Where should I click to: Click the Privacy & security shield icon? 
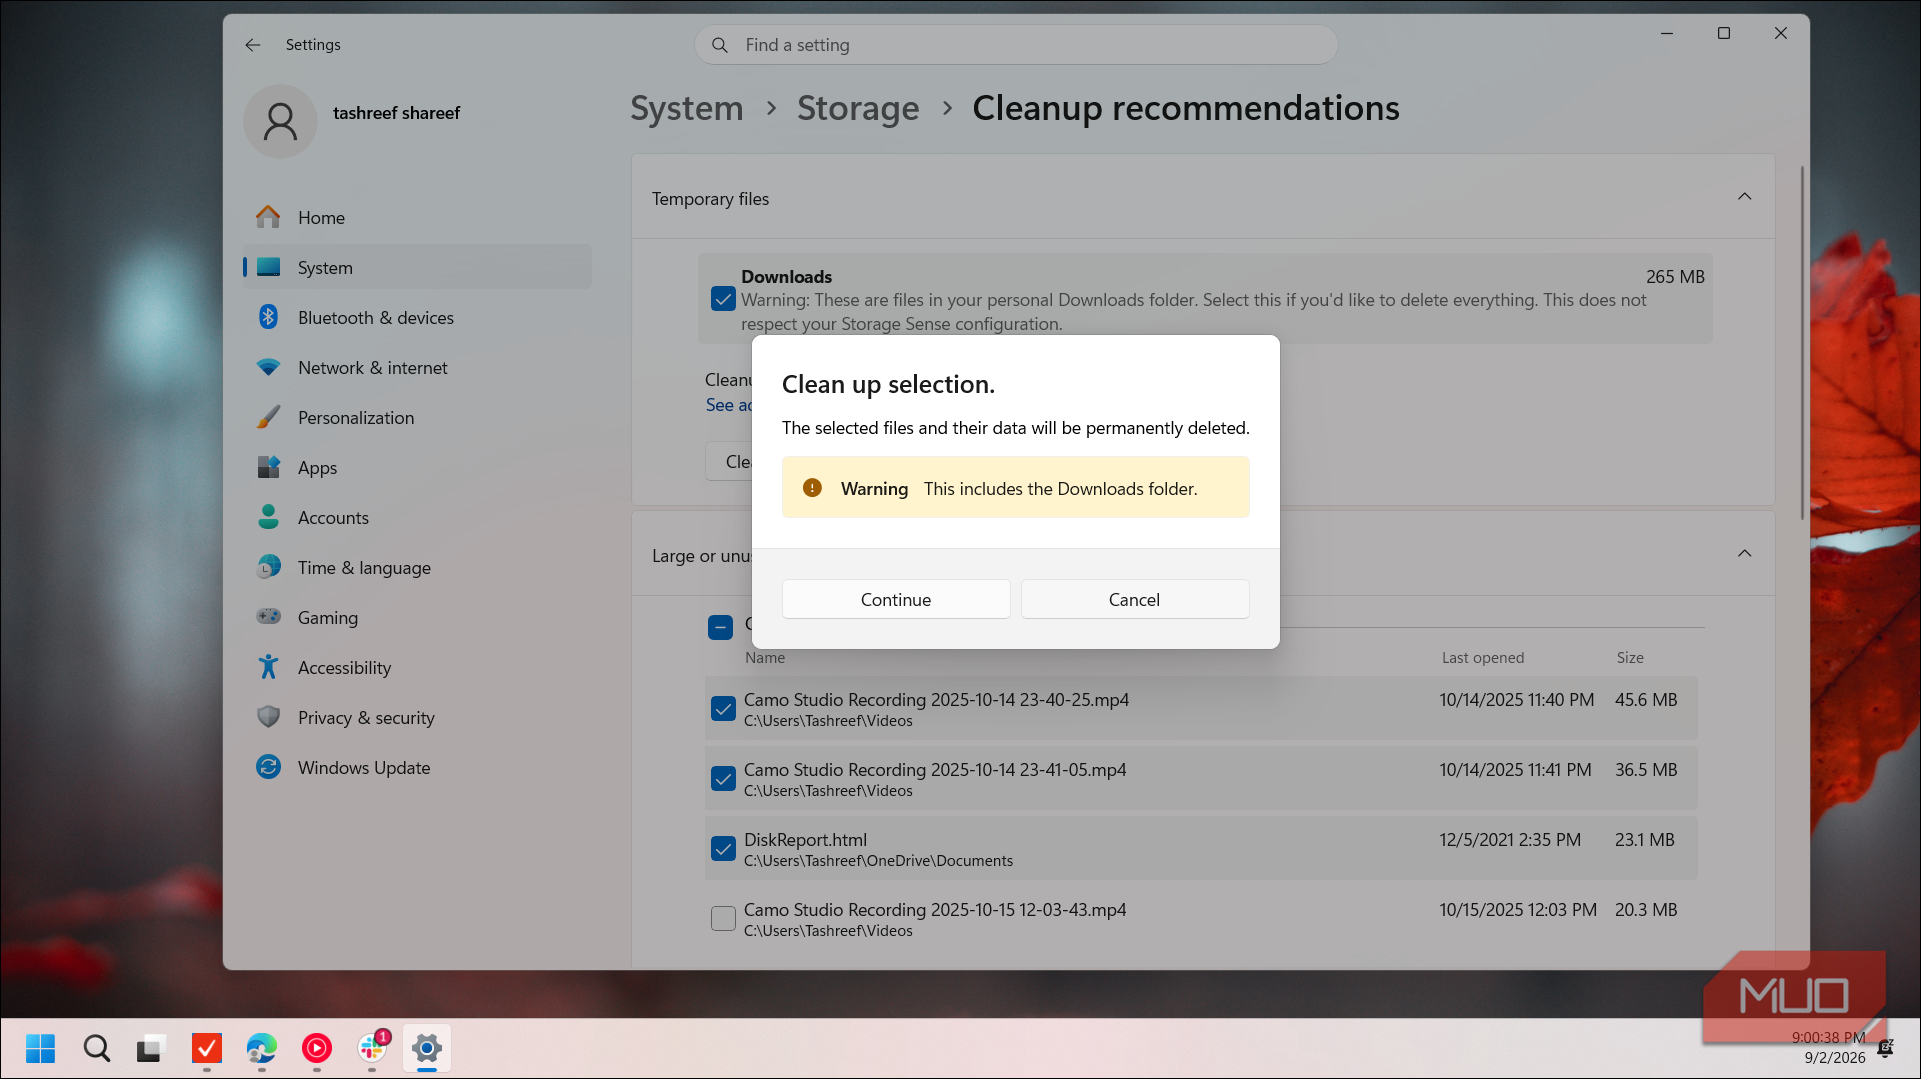[268, 717]
